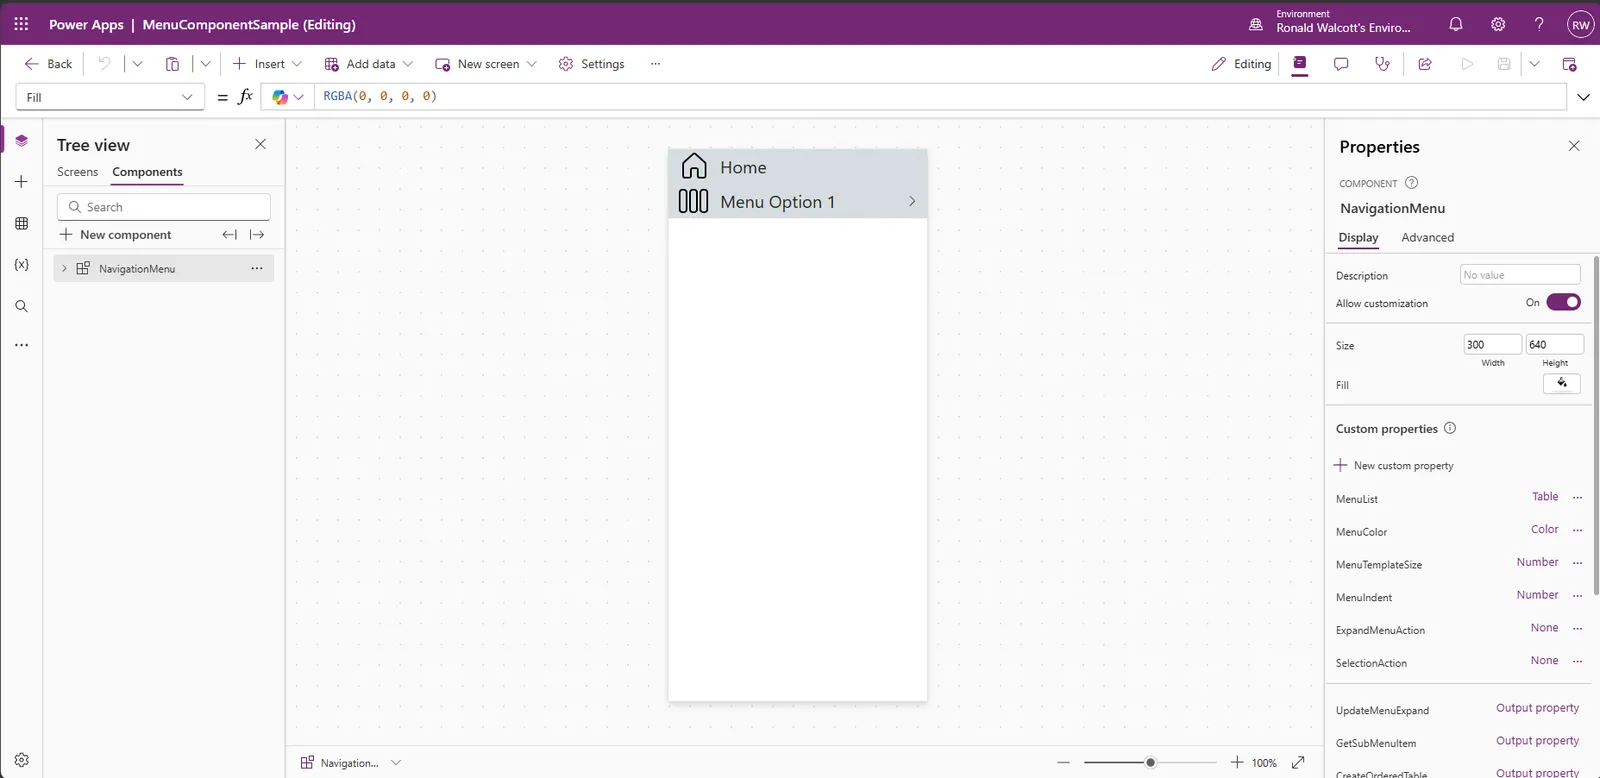
Task: Click the Undo icon
Action: pyautogui.click(x=104, y=64)
